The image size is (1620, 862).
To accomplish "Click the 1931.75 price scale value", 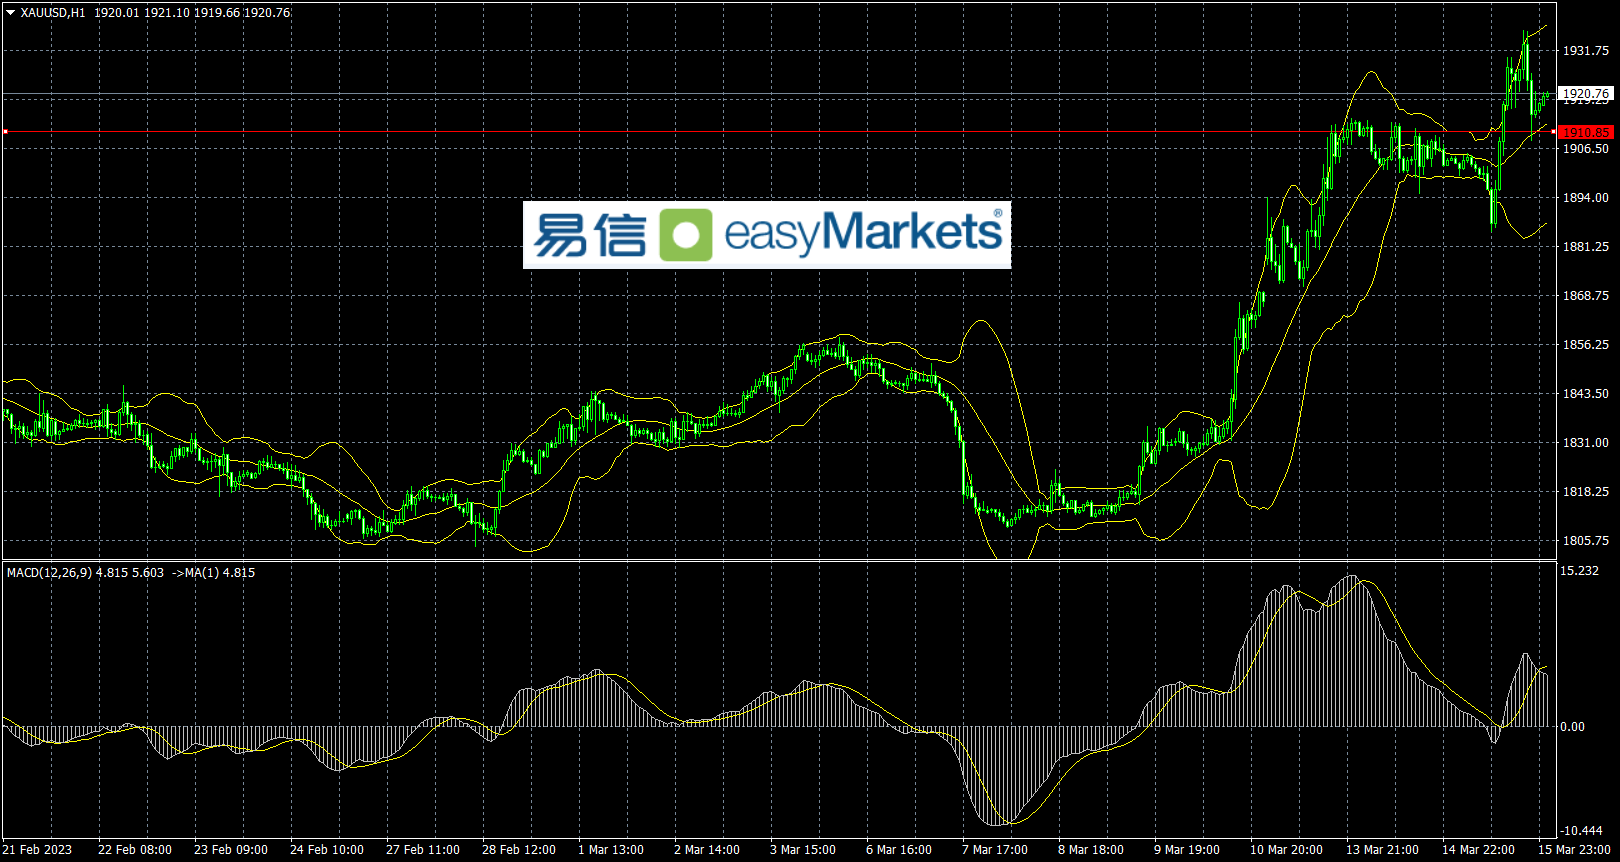I will [1586, 50].
